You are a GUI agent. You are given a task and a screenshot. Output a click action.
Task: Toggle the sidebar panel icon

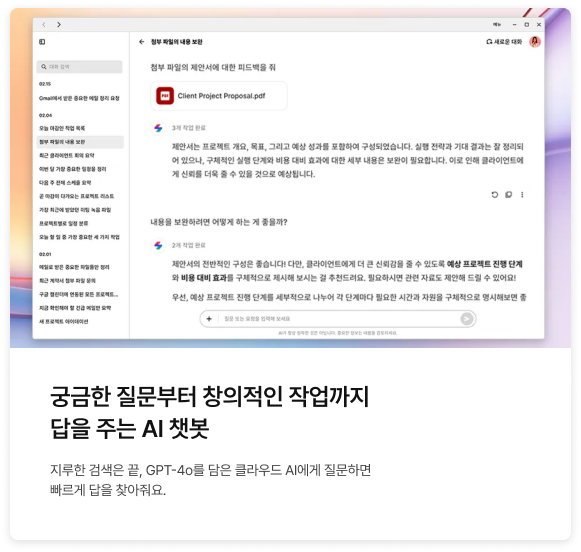tap(42, 42)
